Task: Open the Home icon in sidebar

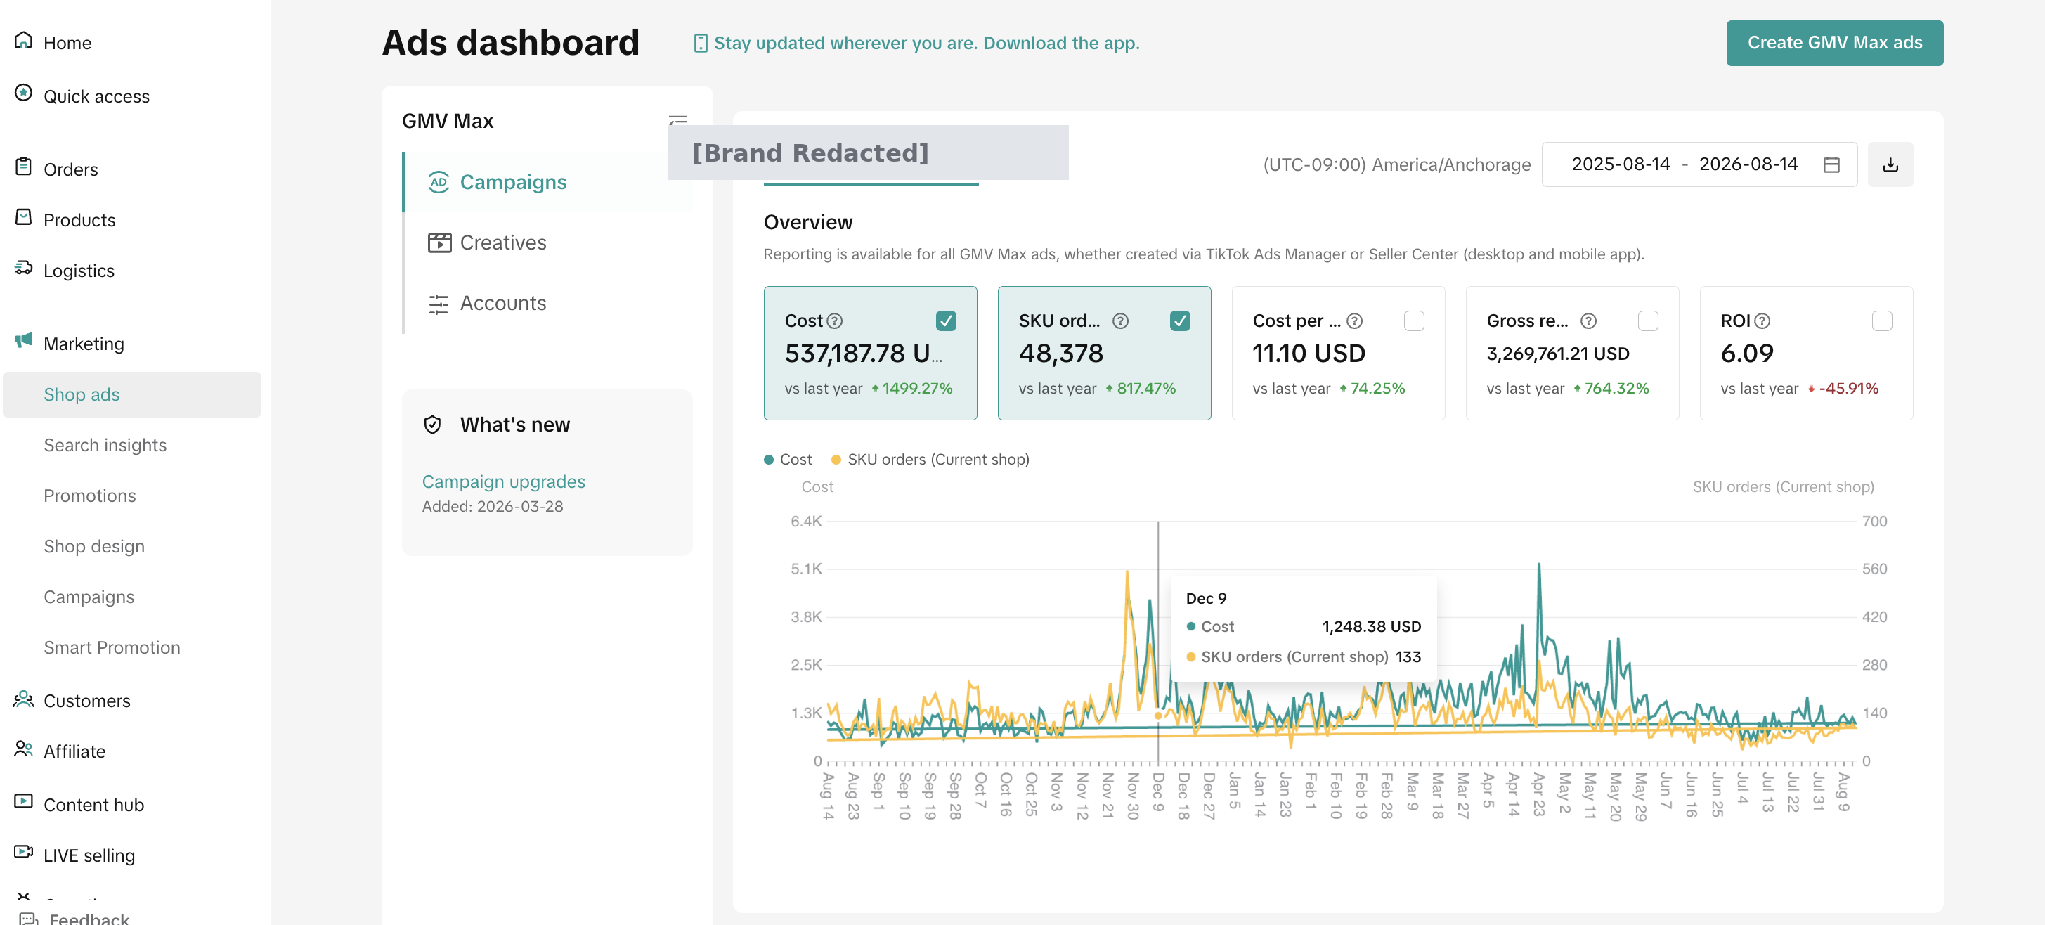Action: pyautogui.click(x=24, y=41)
